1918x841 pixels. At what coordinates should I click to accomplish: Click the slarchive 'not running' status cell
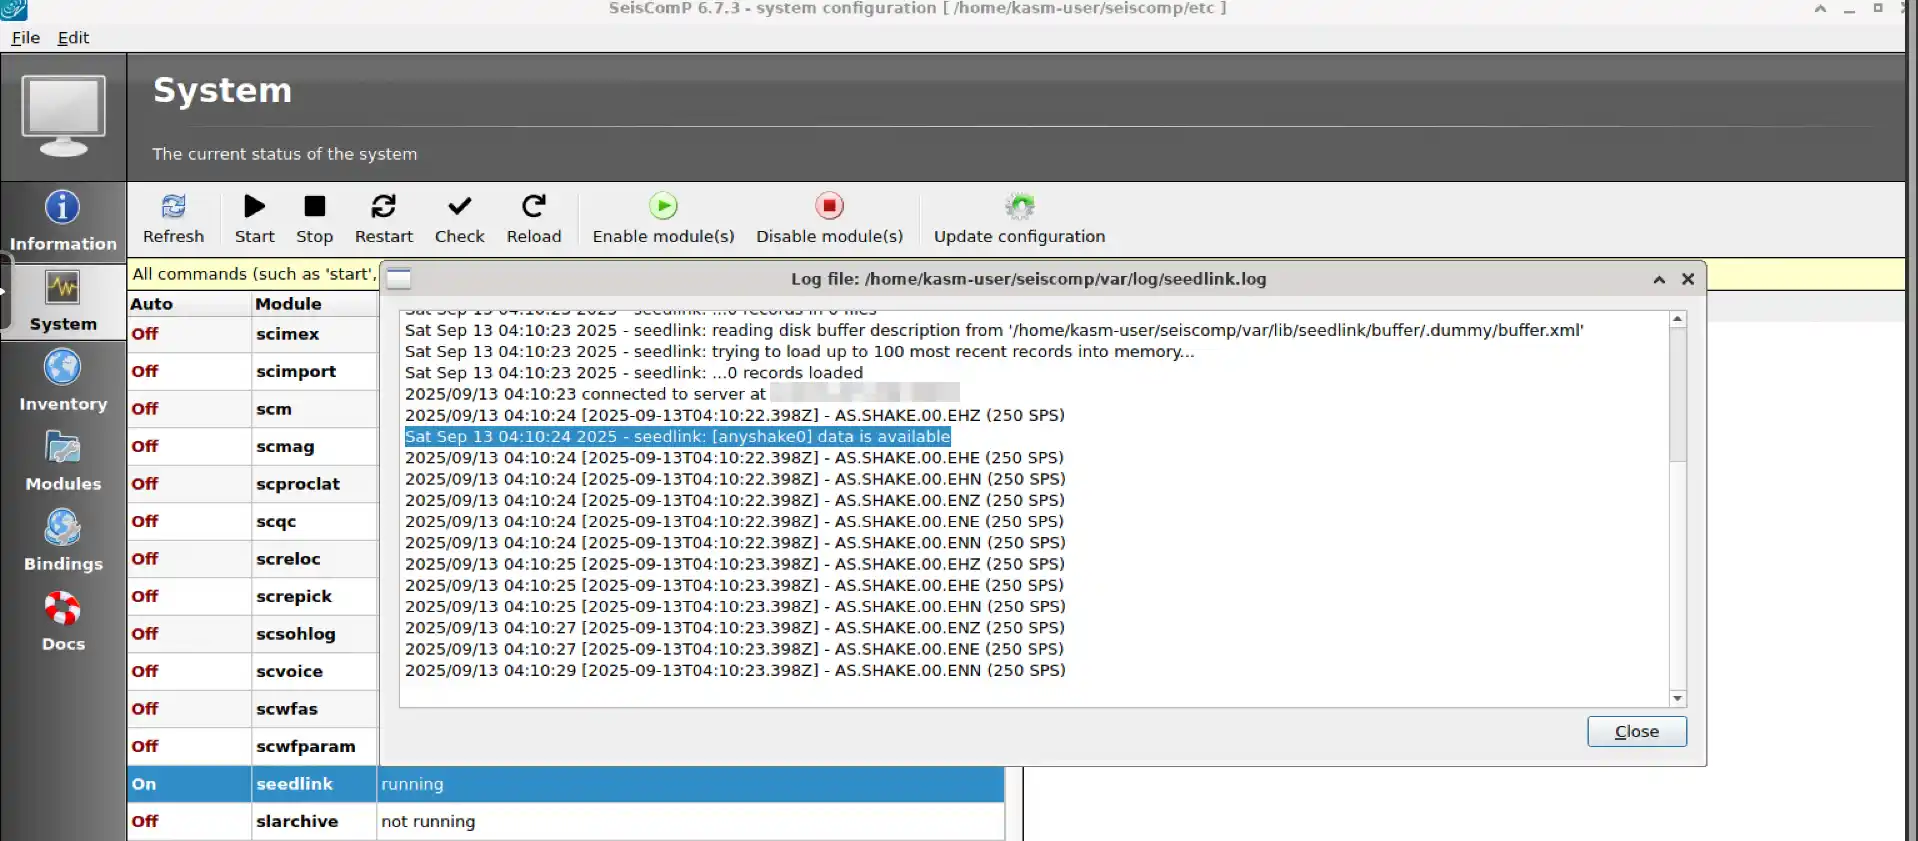[690, 821]
